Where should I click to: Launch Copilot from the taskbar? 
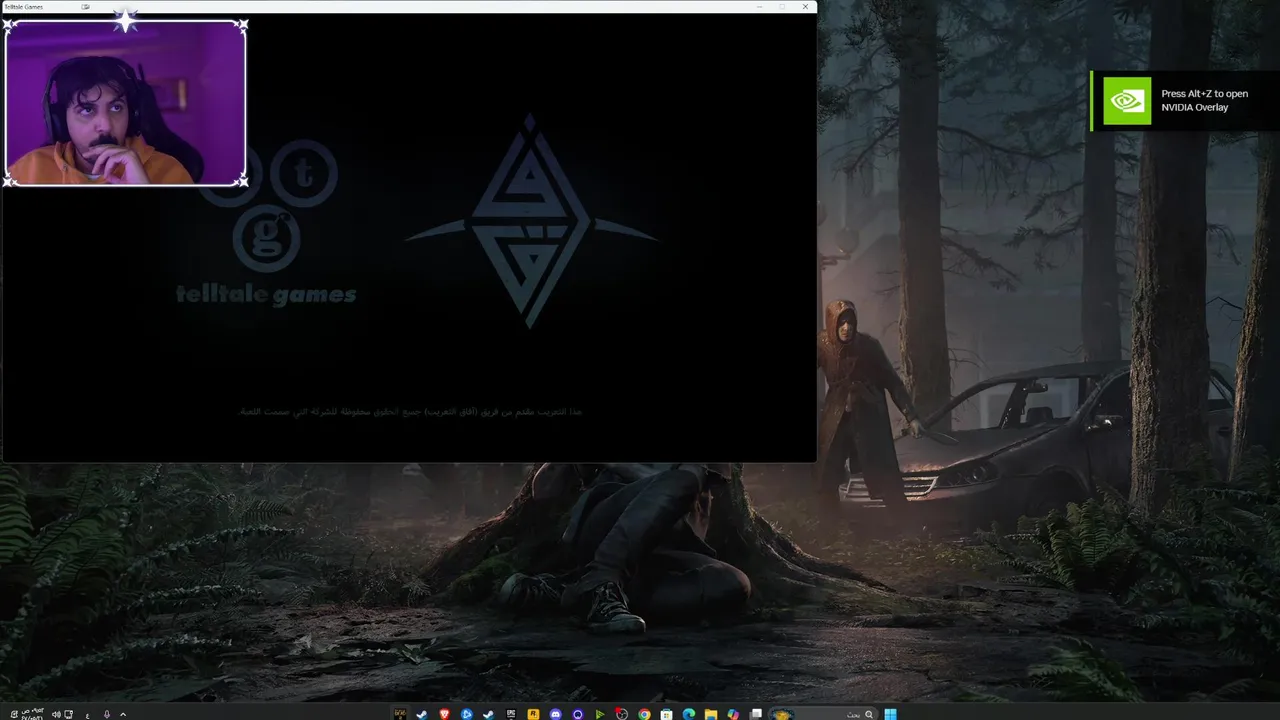point(733,714)
